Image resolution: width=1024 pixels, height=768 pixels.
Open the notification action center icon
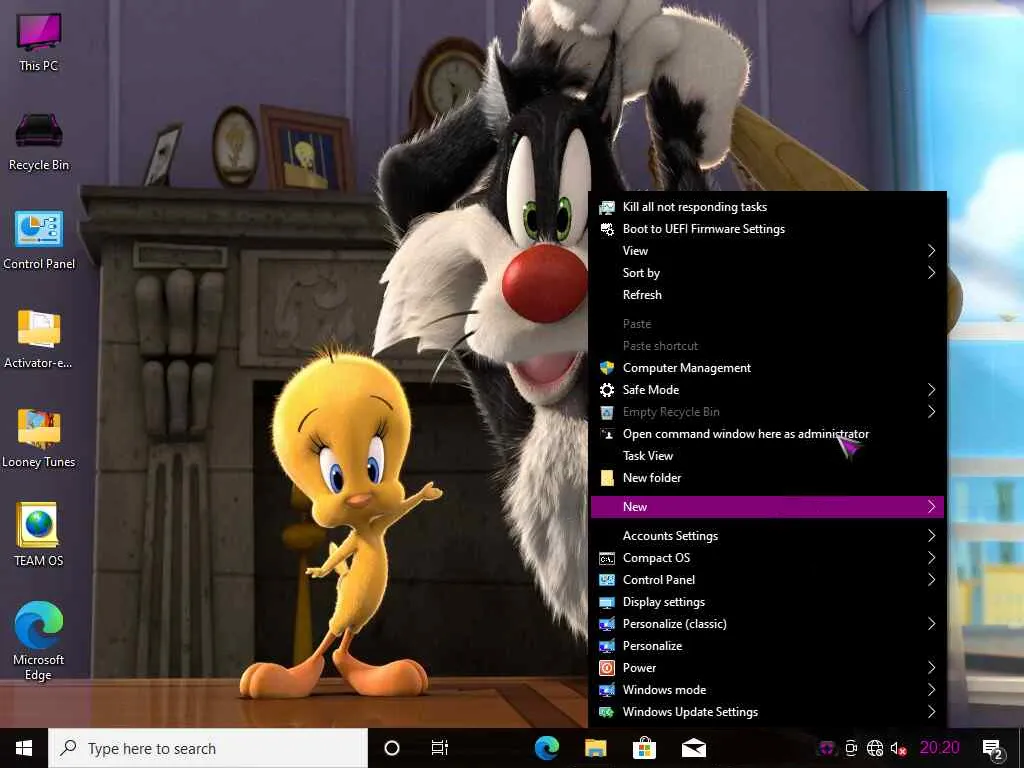click(x=992, y=748)
